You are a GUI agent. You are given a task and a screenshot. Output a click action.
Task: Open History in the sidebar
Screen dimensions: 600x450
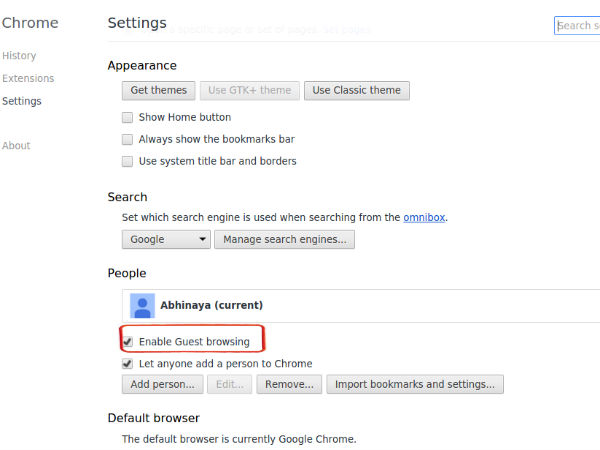point(19,56)
